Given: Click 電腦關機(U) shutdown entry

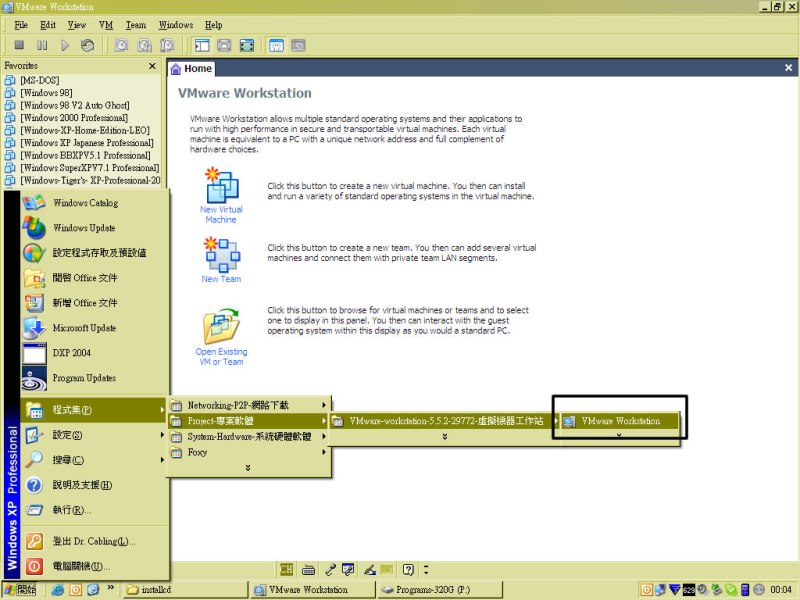Looking at the screenshot, I should pos(94,566).
